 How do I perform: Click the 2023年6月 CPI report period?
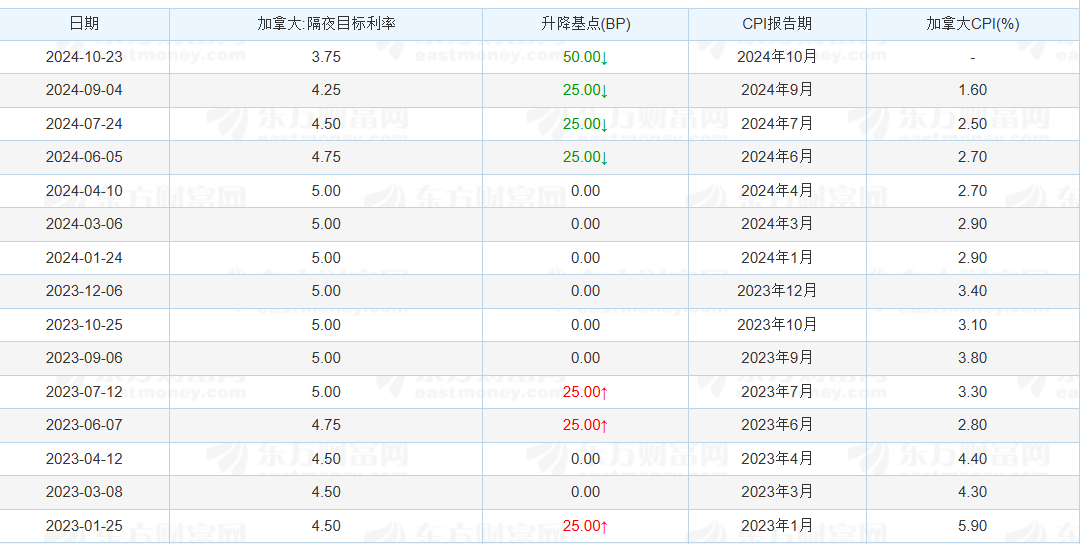[777, 426]
